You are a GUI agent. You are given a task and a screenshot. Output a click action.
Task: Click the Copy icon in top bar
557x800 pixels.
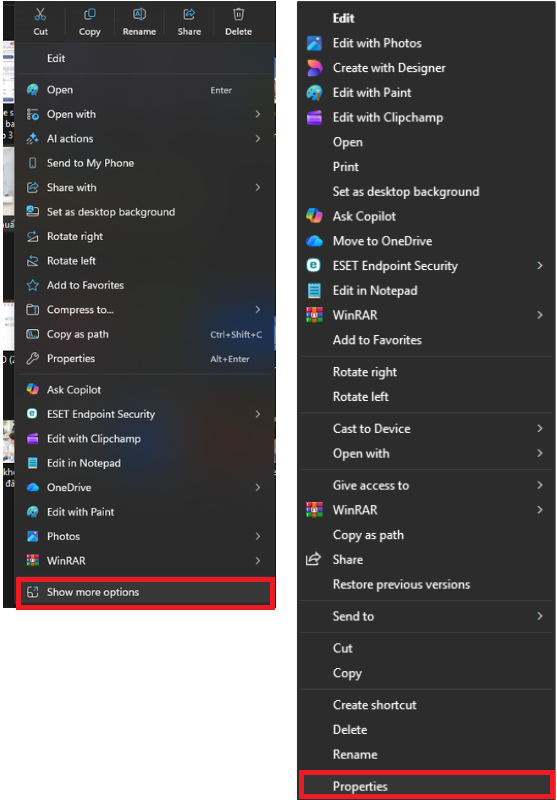pos(89,14)
